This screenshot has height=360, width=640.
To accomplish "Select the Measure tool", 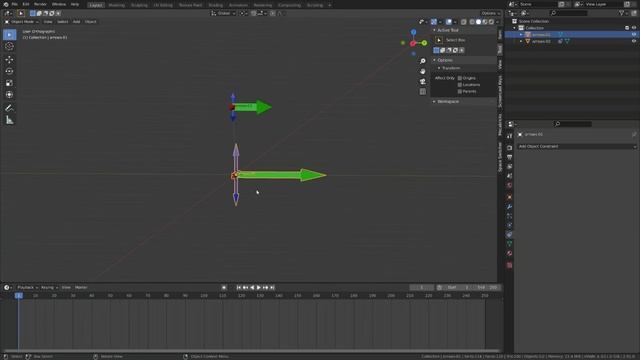I will (x=9, y=120).
